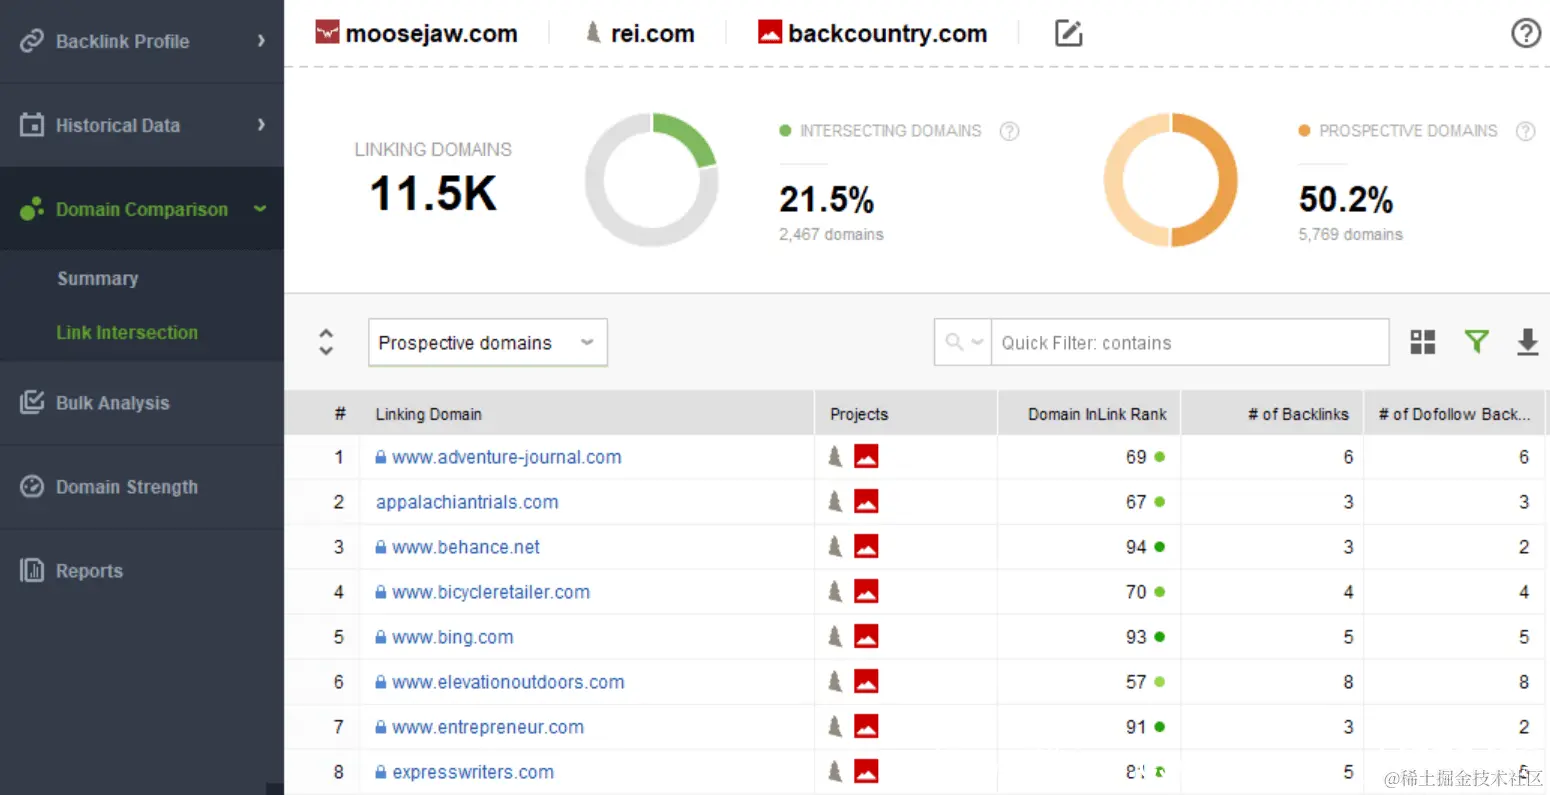Open www.adventure-journal.com link
The height and width of the screenshot is (795, 1550).
pos(507,457)
